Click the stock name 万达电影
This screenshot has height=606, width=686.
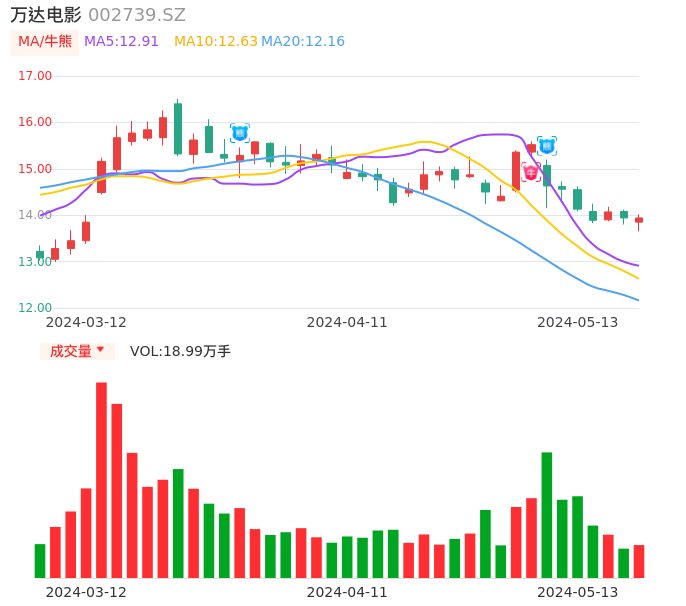(46, 15)
